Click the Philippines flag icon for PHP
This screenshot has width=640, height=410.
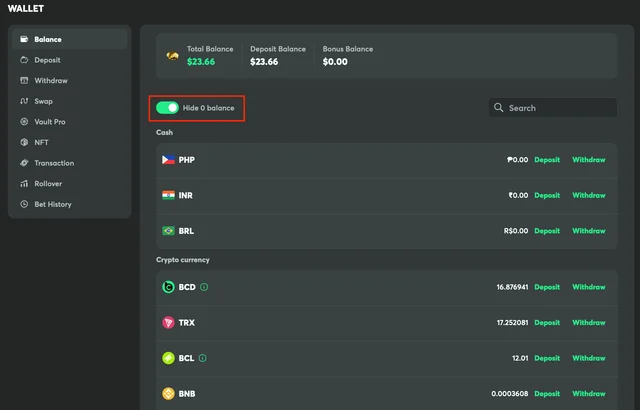(x=168, y=160)
